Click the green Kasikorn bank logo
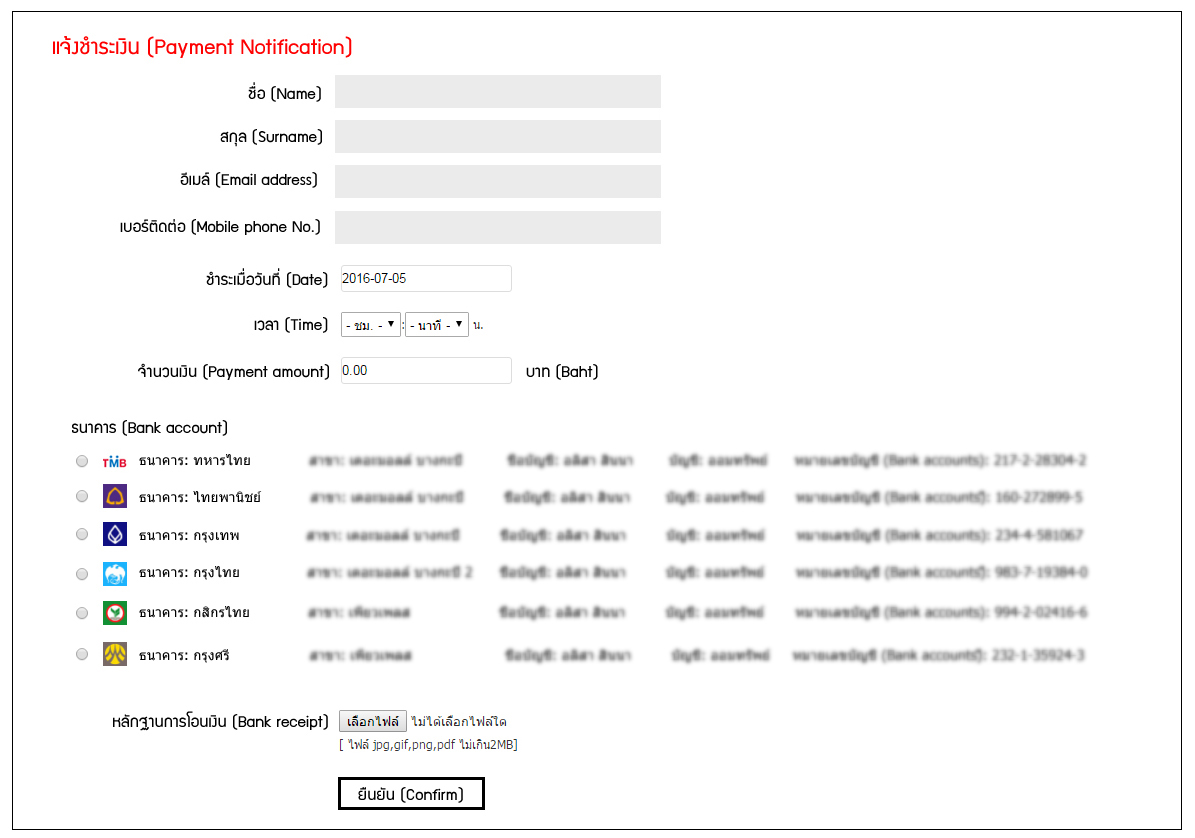This screenshot has width=1195, height=838. pos(115,612)
